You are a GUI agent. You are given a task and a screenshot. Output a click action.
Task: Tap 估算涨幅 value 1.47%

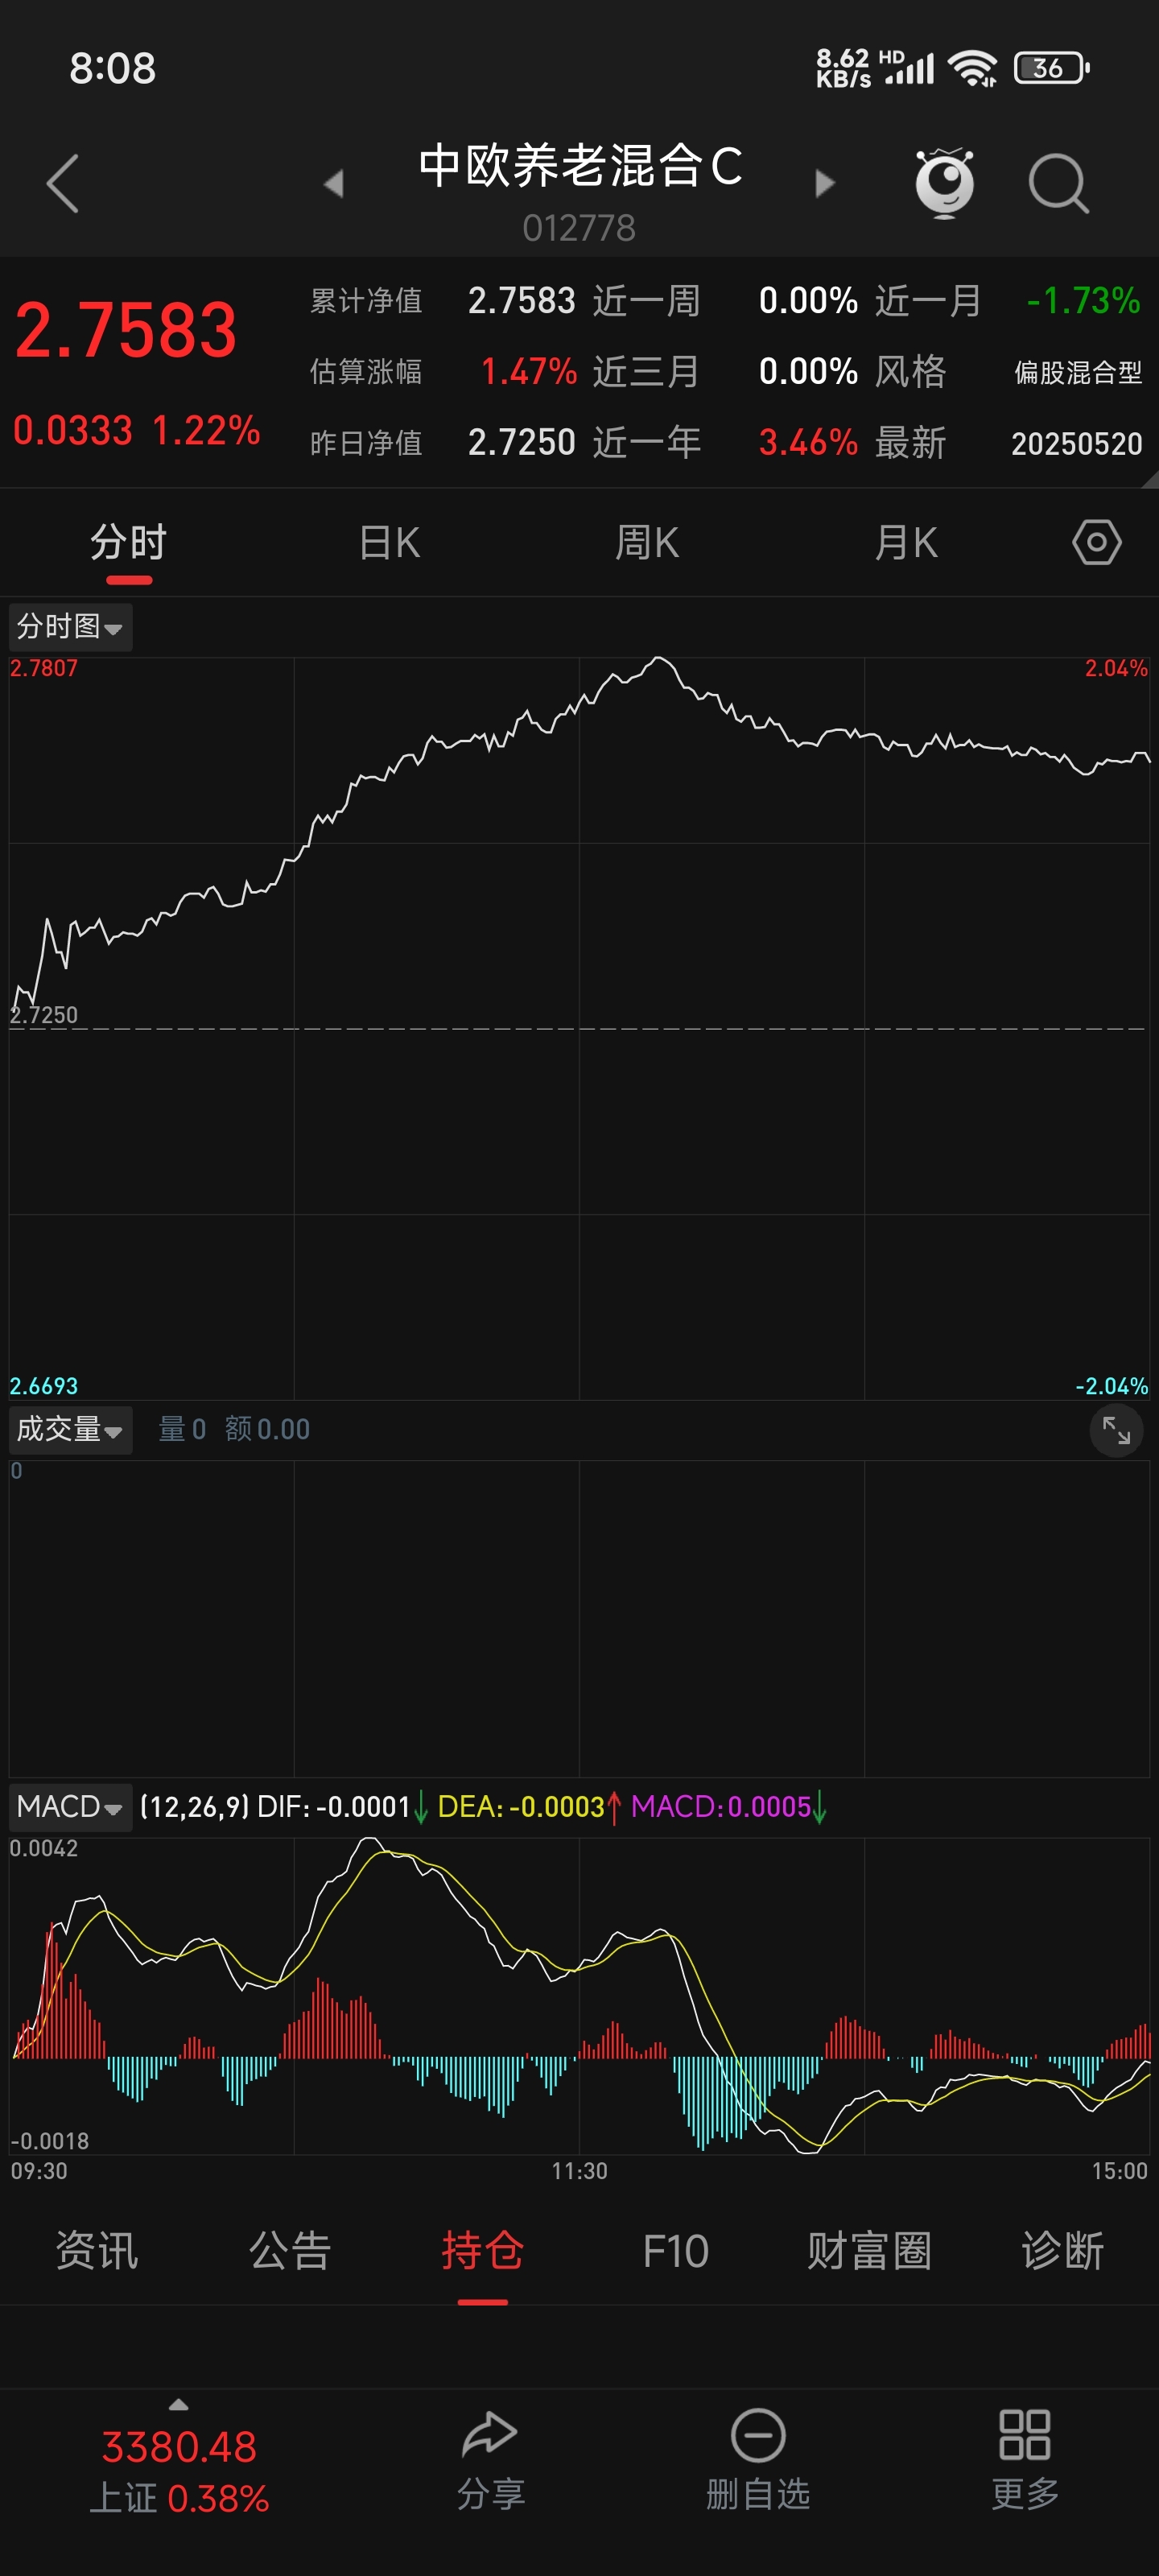click(x=528, y=372)
